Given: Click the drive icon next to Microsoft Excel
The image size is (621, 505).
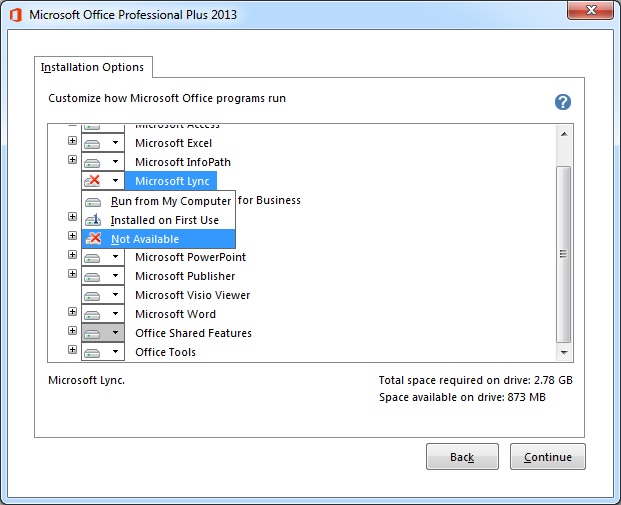Looking at the screenshot, I should tap(93, 143).
